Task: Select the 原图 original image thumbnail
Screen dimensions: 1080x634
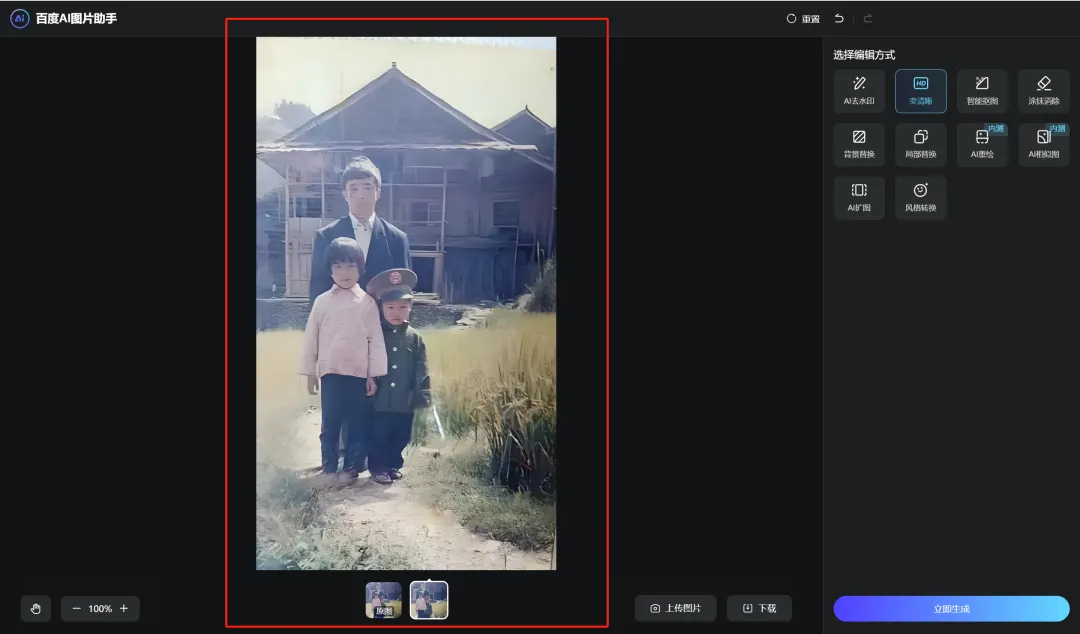Action: 383,600
